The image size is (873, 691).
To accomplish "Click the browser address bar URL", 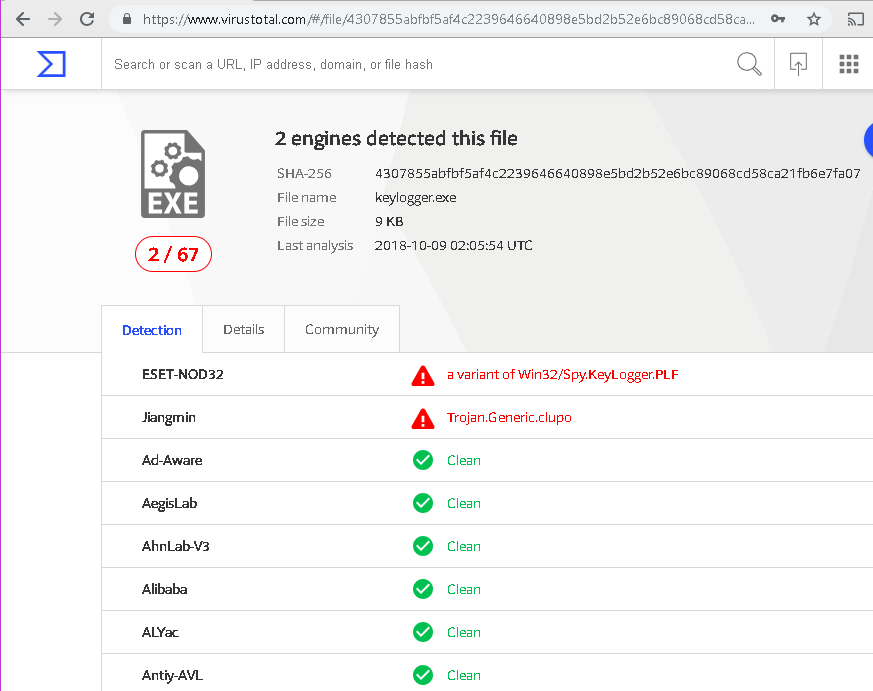I will pos(450,19).
